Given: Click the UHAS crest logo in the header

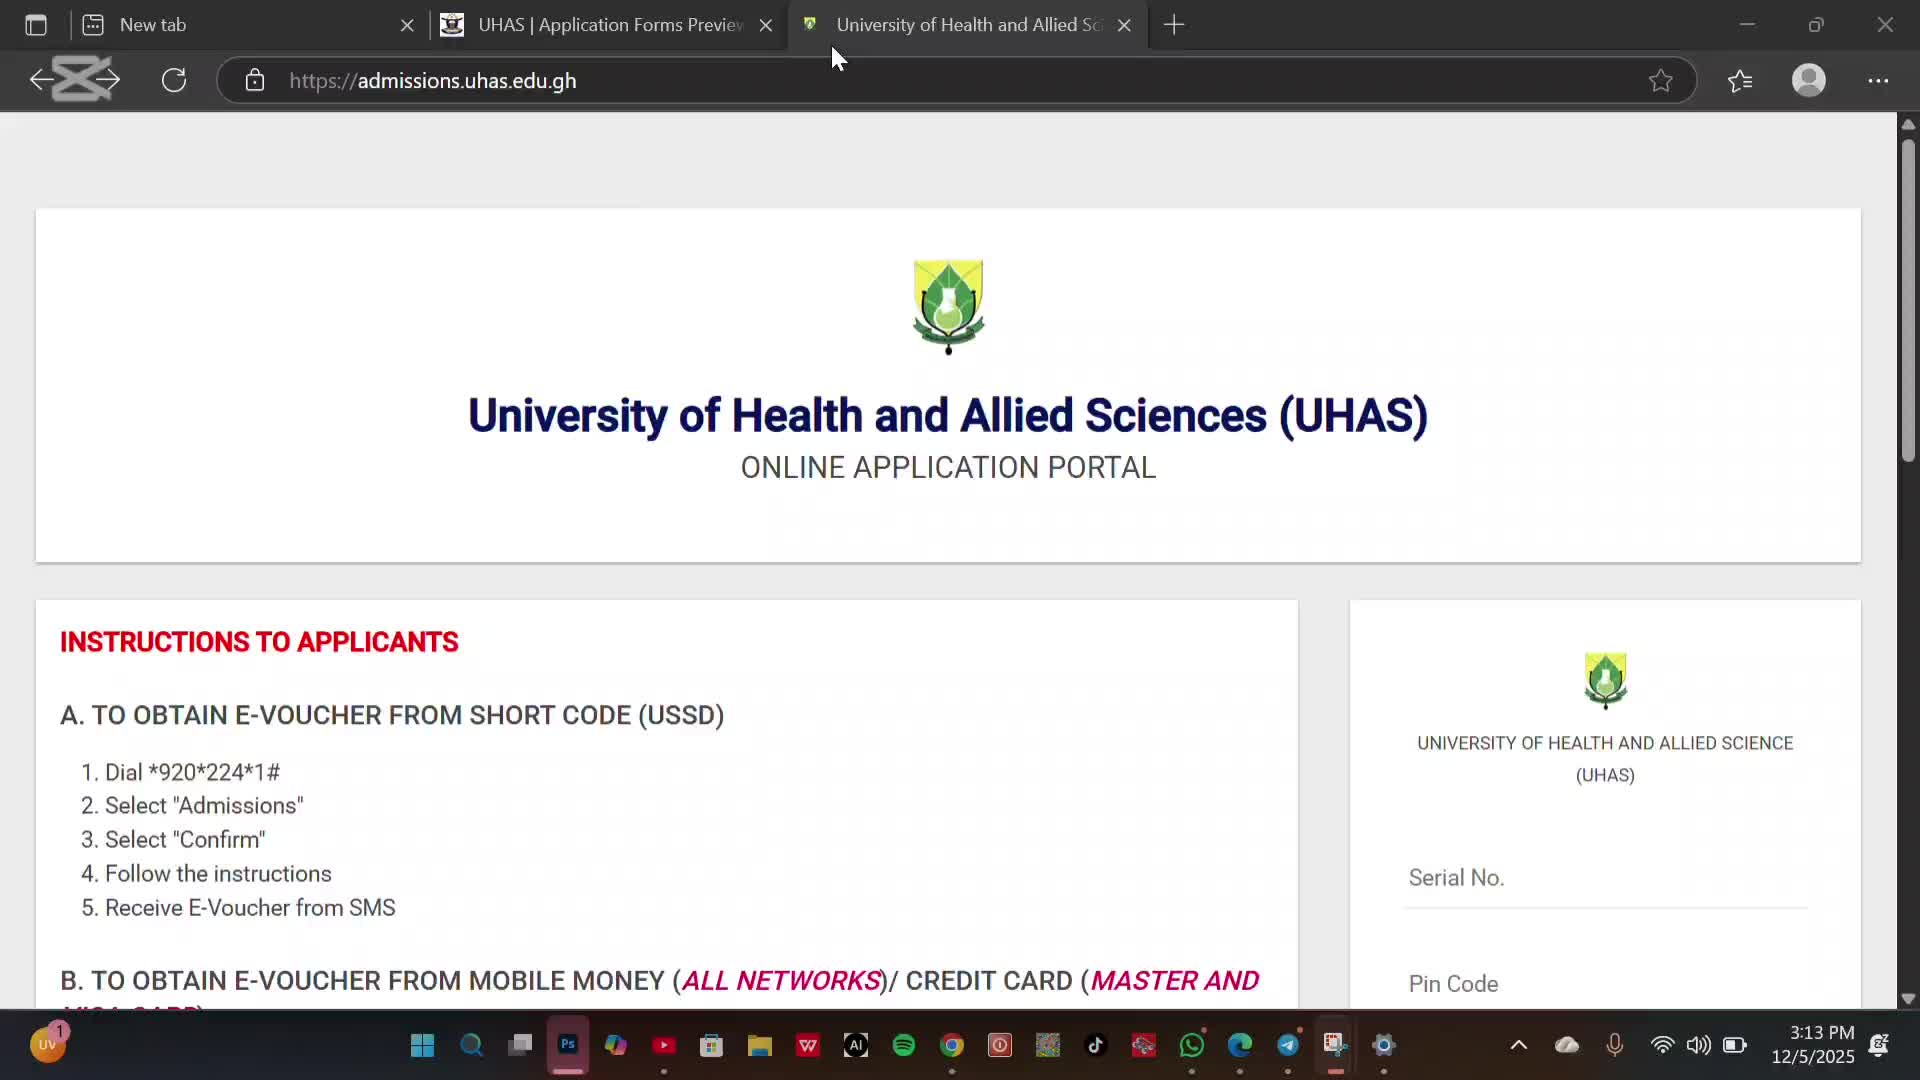Looking at the screenshot, I should (x=948, y=307).
